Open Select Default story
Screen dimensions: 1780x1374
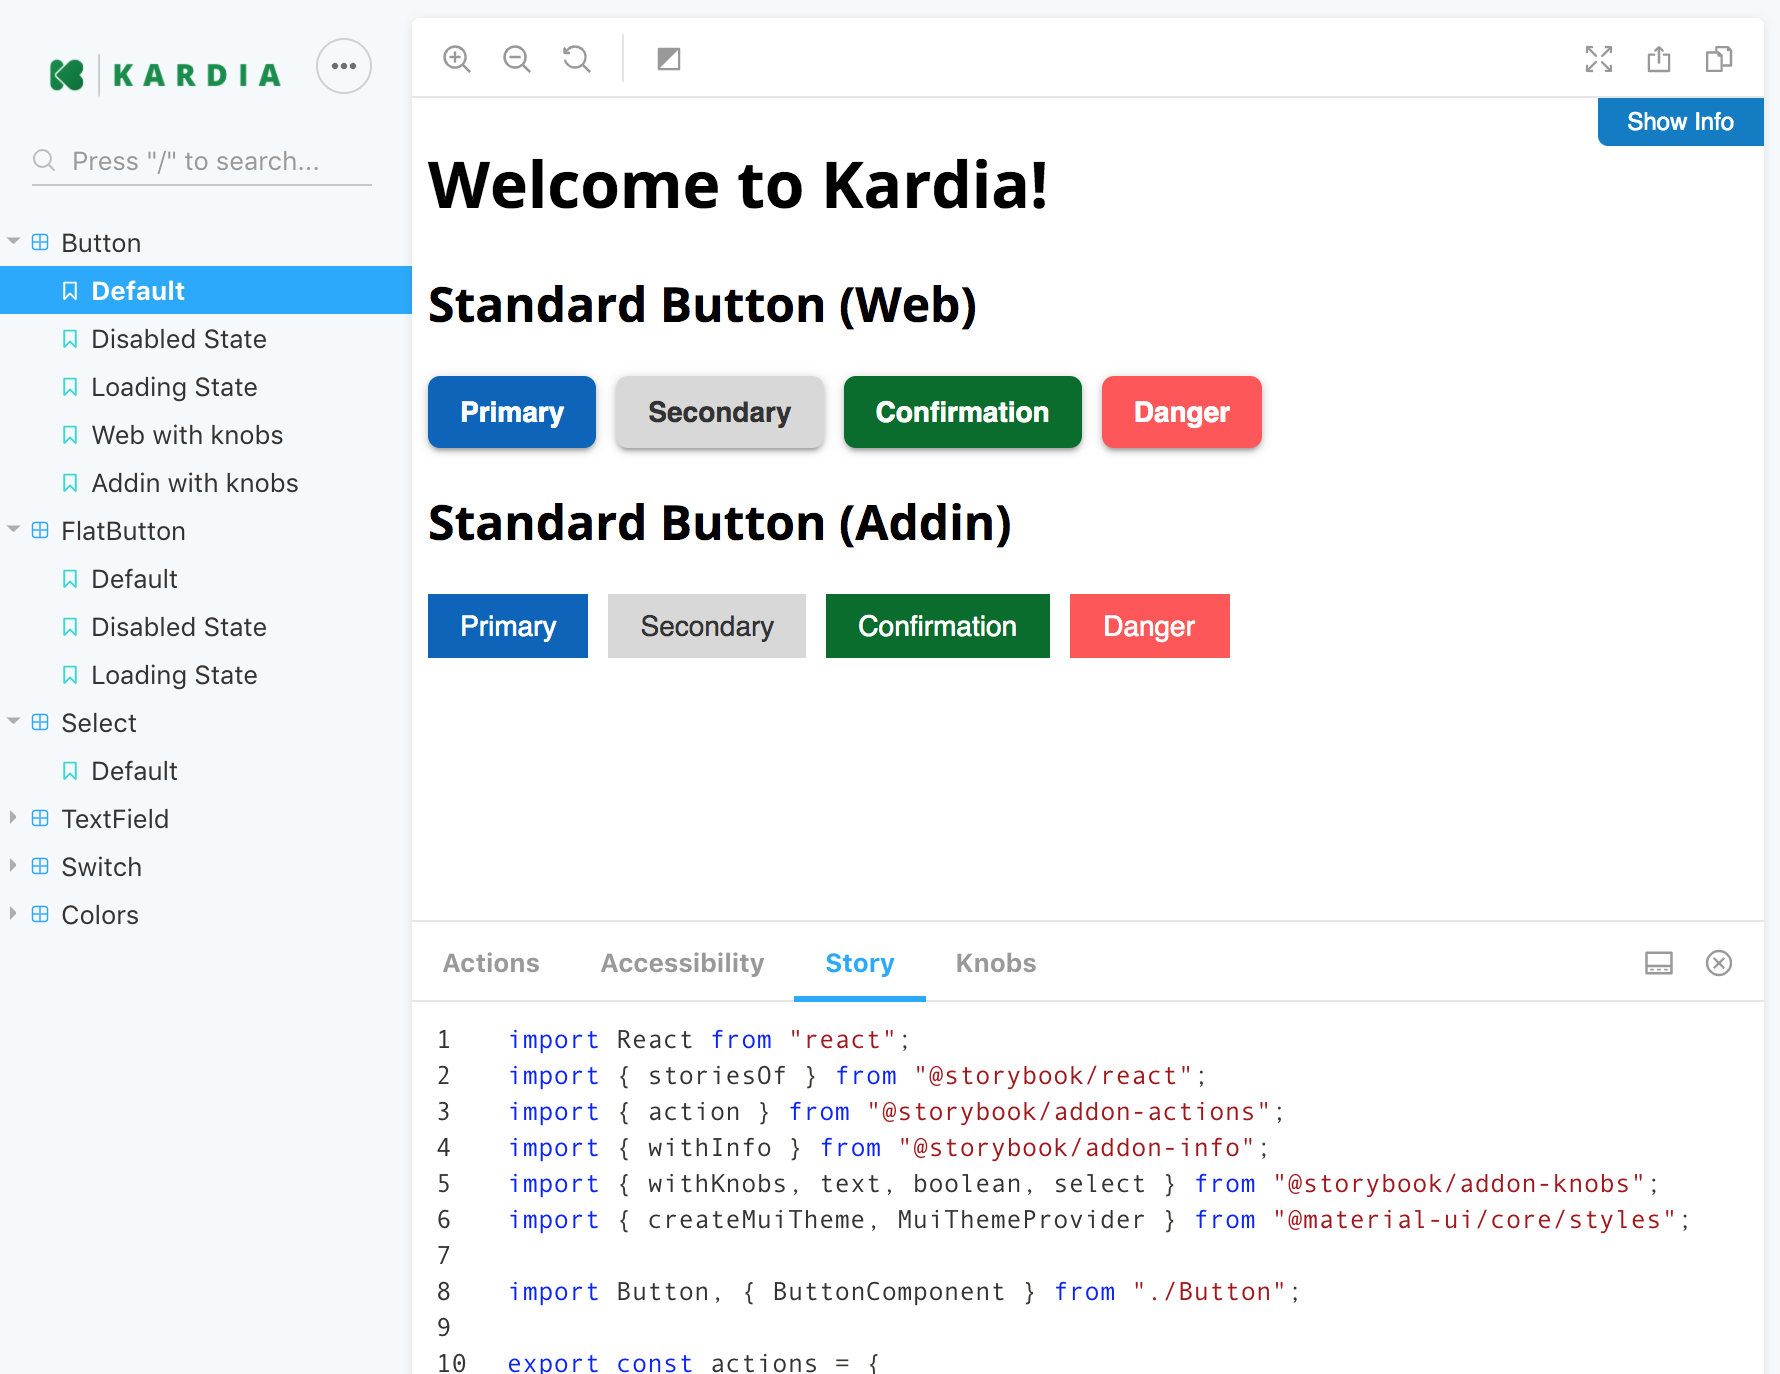[206, 771]
